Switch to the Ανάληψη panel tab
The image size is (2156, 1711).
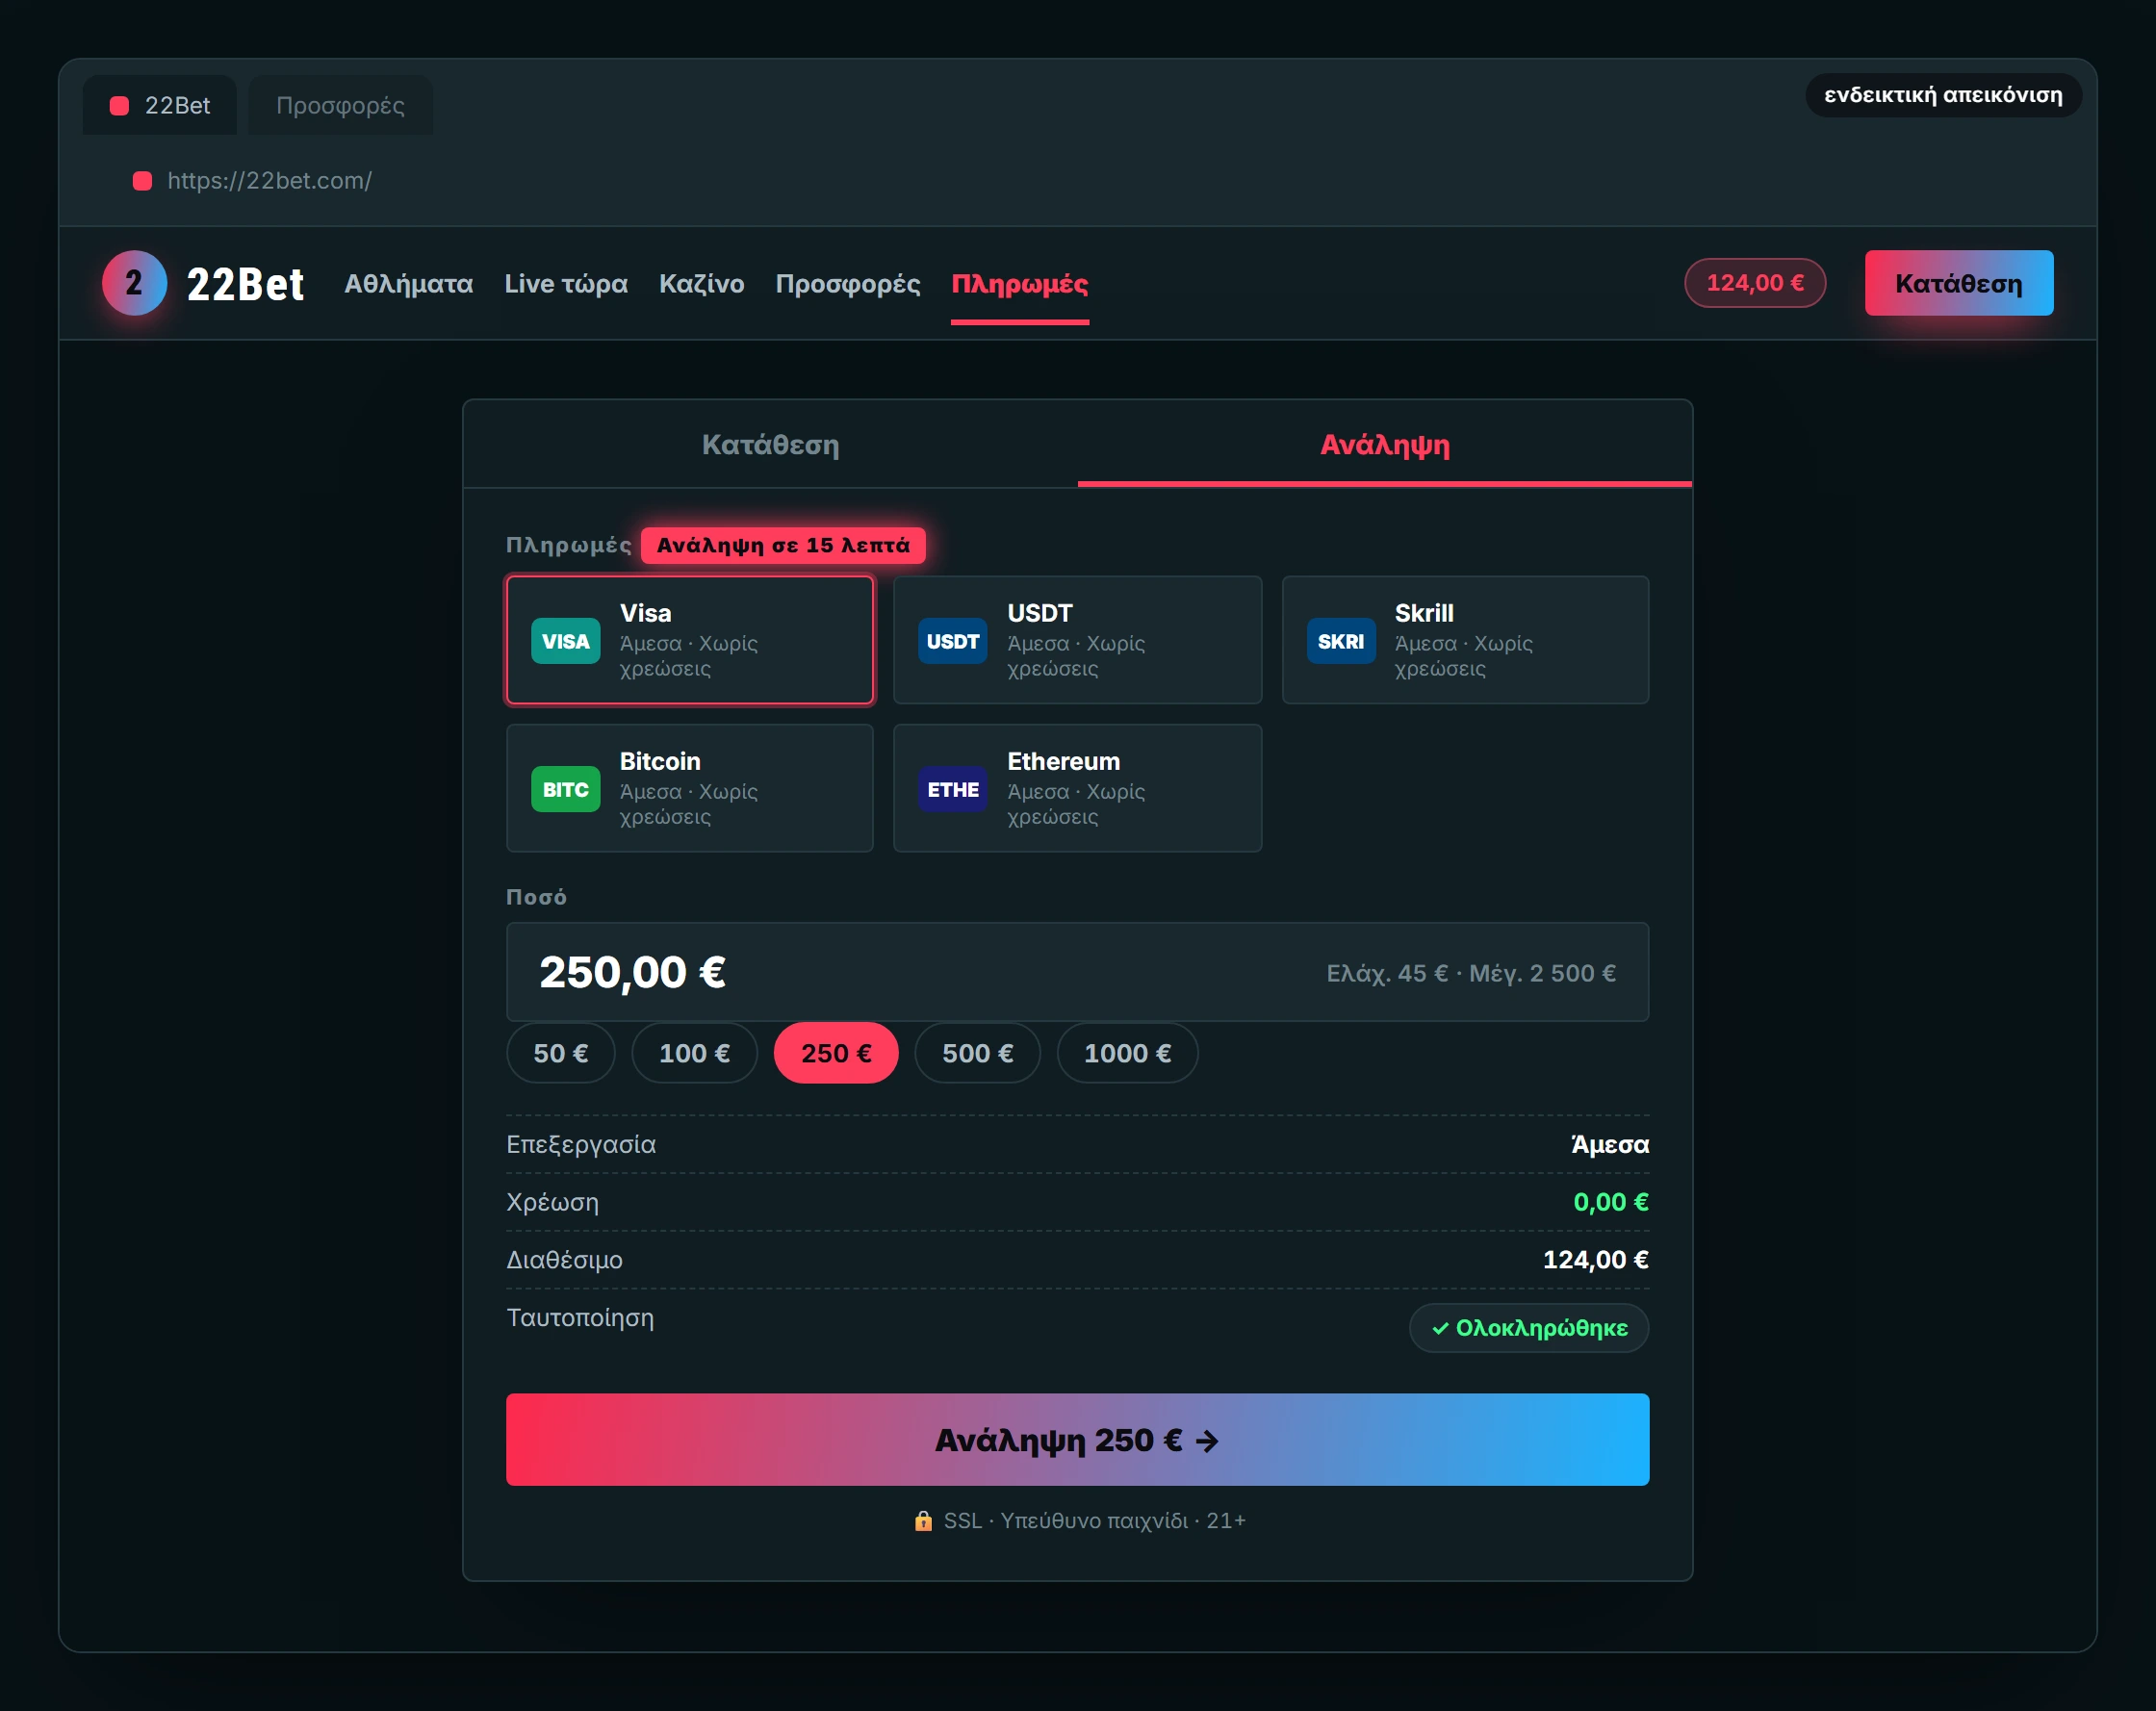click(1384, 444)
